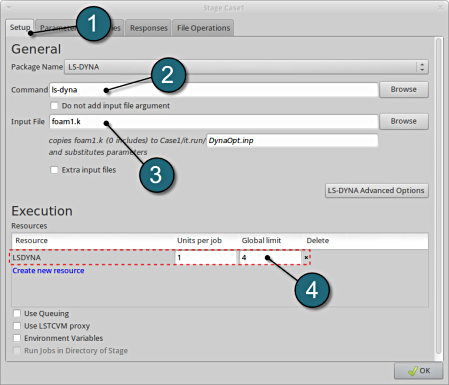Enable Use Queuing checkbox
449x385 pixels.
coord(17,313)
